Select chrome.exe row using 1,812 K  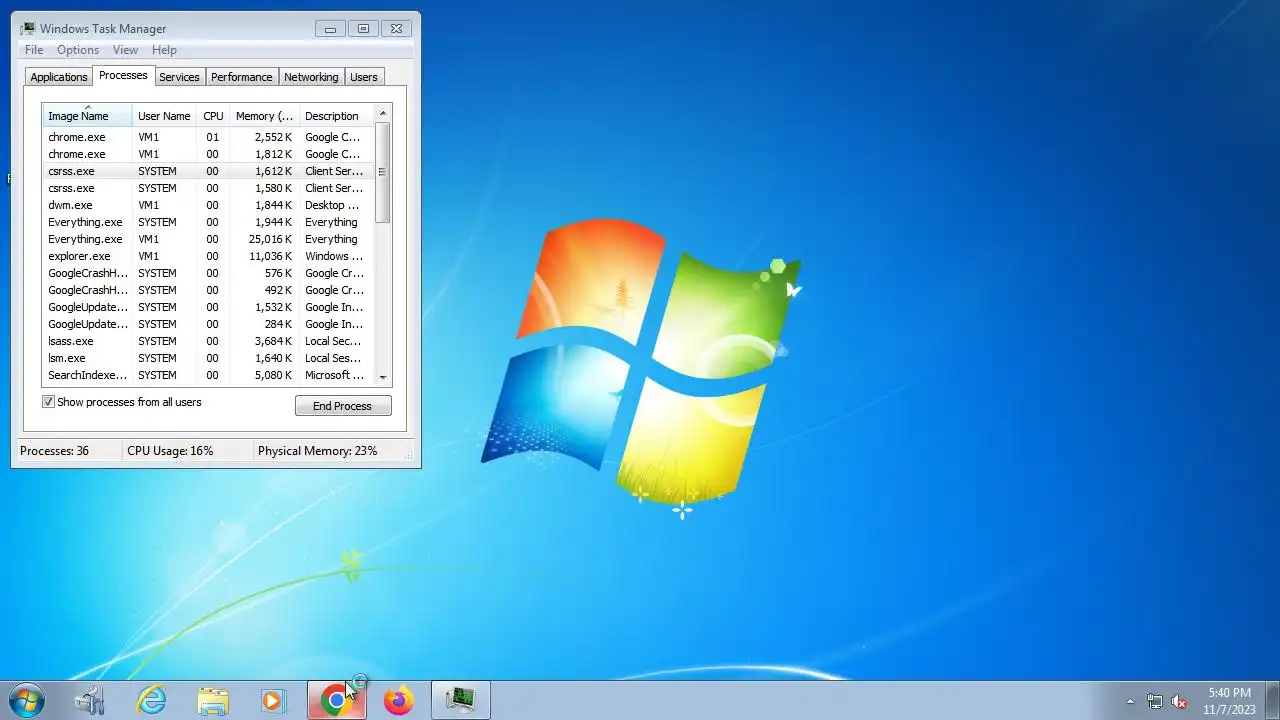pyautogui.click(x=208, y=154)
